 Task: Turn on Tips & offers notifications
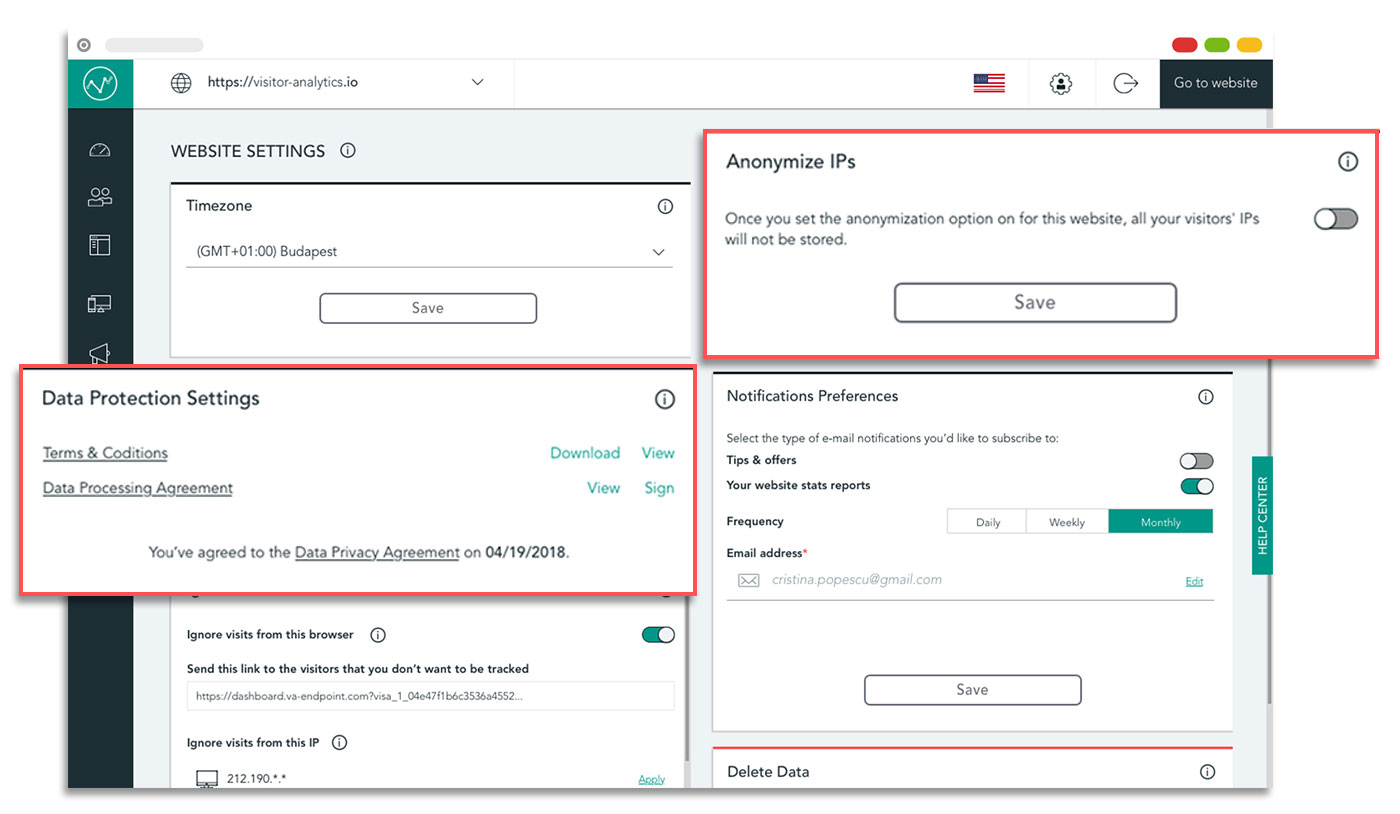coord(1196,461)
